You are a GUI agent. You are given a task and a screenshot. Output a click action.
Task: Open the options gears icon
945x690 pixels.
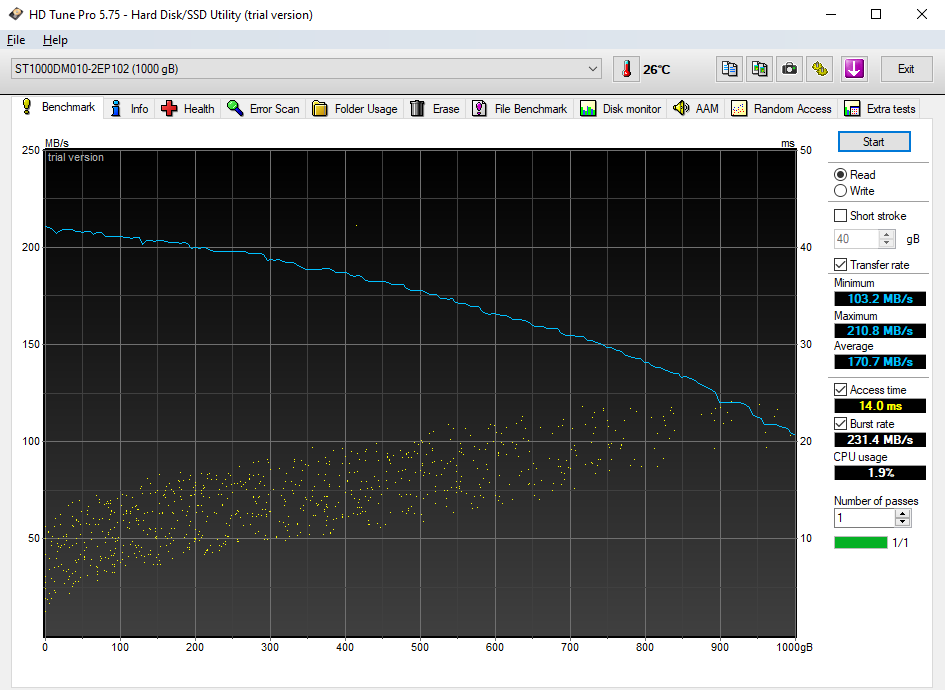pyautogui.click(x=820, y=69)
